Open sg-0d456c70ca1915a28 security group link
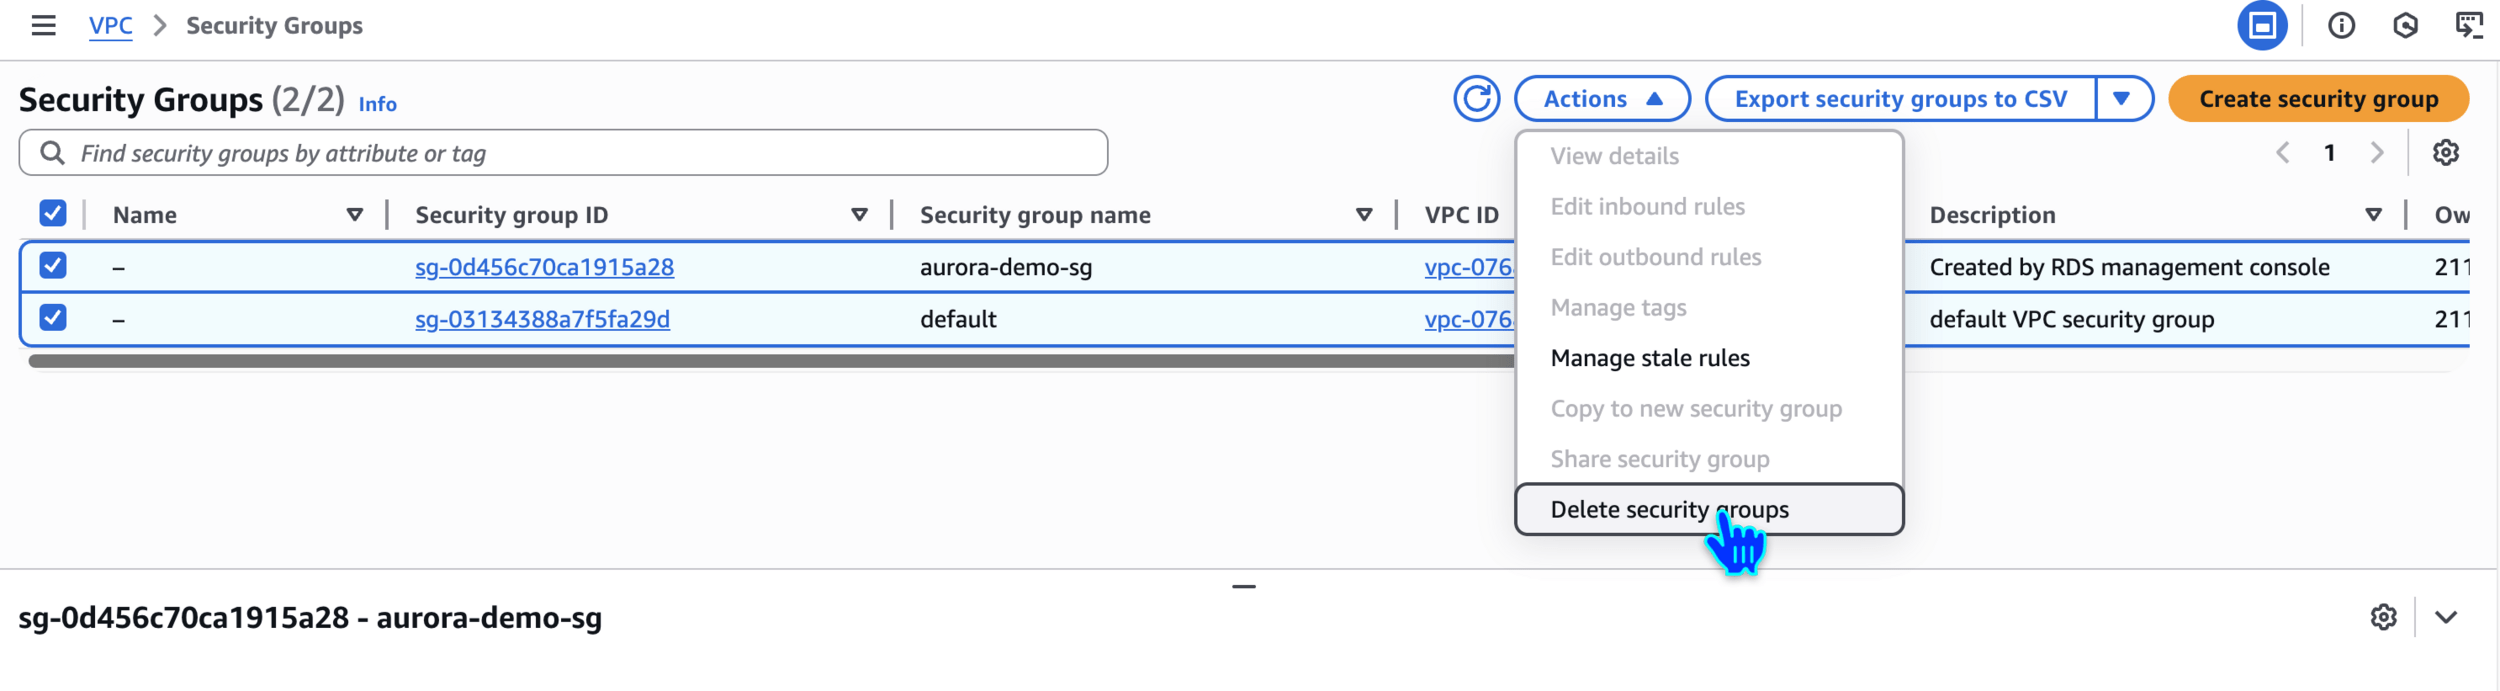 pyautogui.click(x=544, y=267)
